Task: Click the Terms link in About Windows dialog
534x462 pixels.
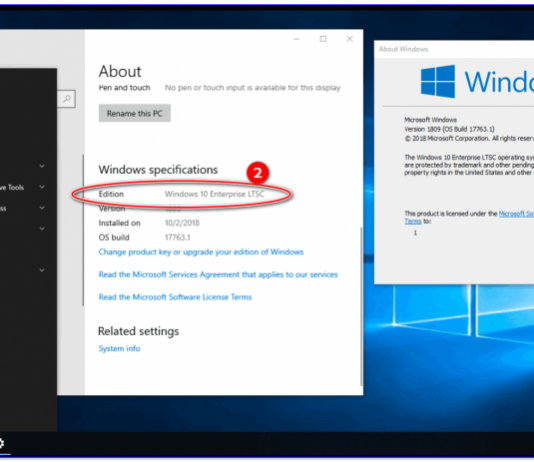Action: pyautogui.click(x=413, y=221)
